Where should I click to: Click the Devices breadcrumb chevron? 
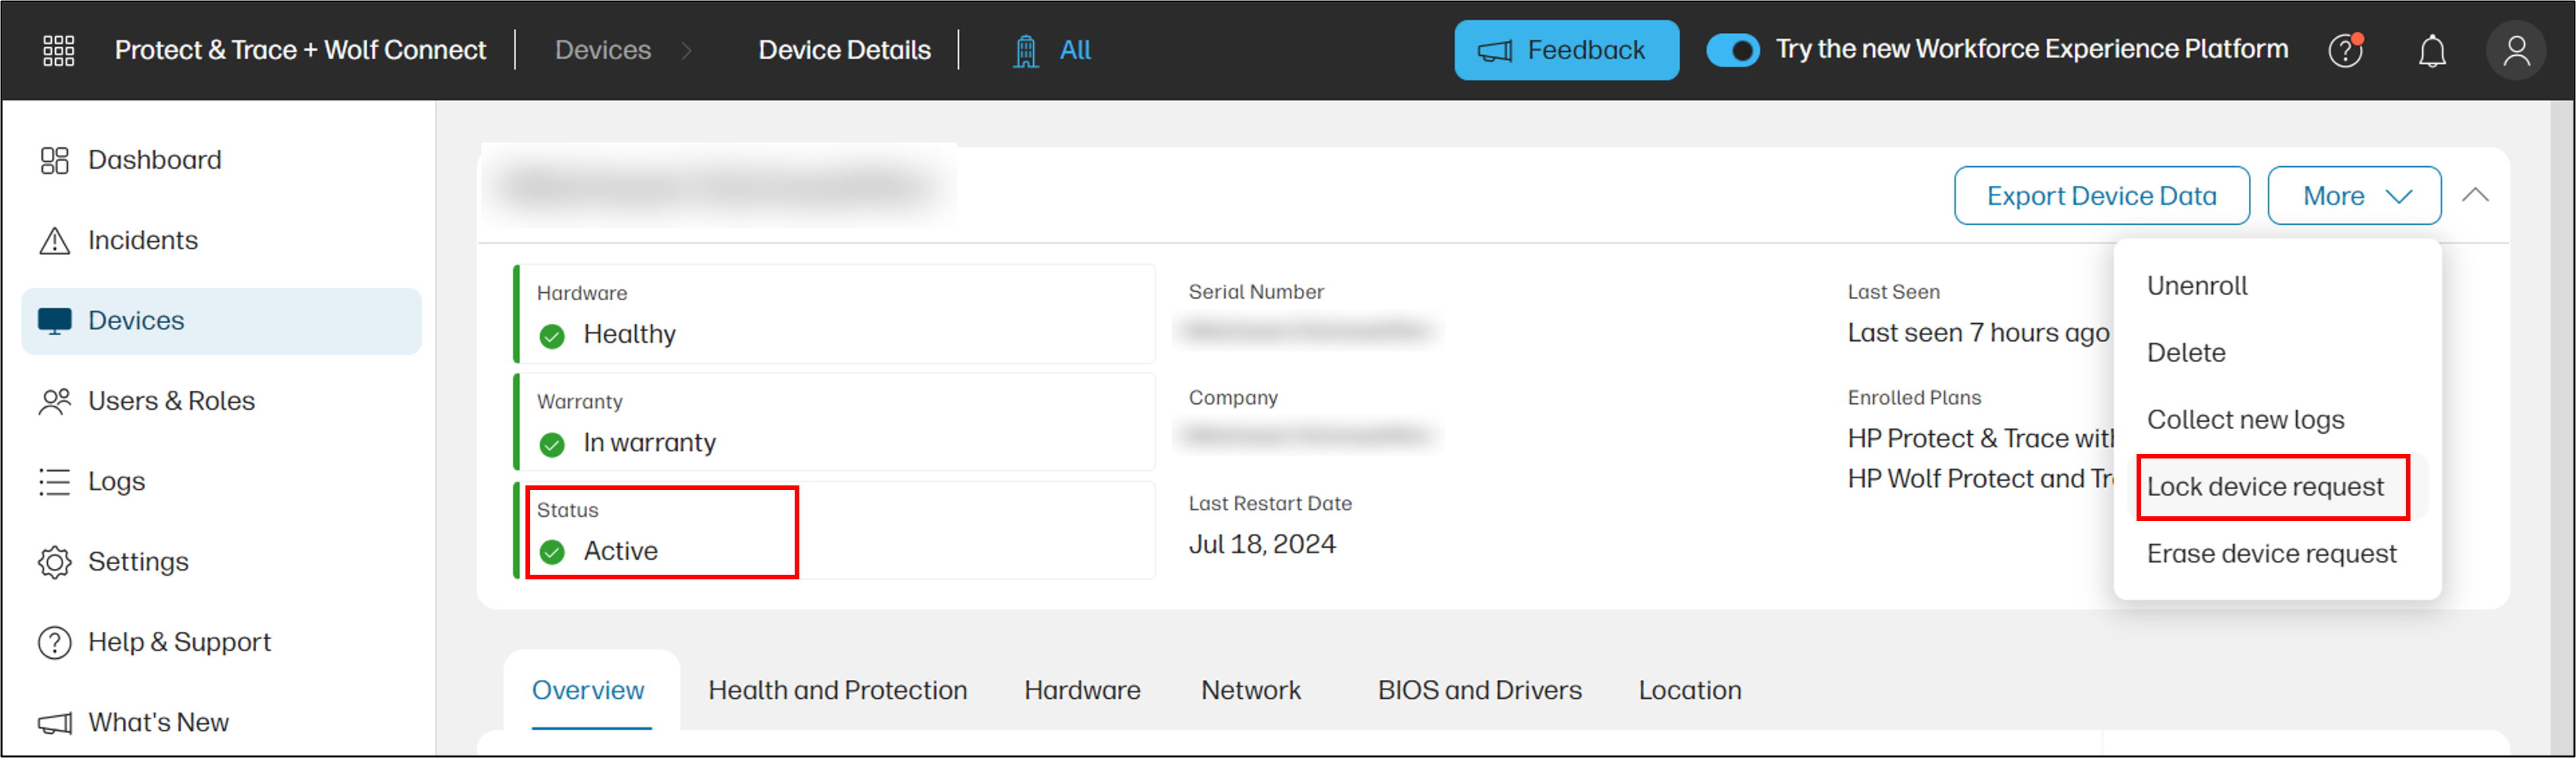[x=686, y=50]
